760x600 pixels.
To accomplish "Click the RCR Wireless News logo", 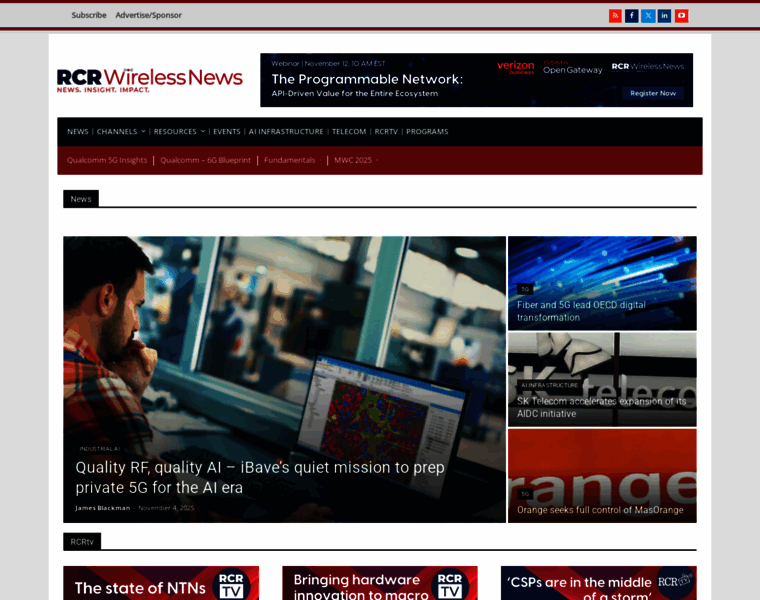I will 150,80.
